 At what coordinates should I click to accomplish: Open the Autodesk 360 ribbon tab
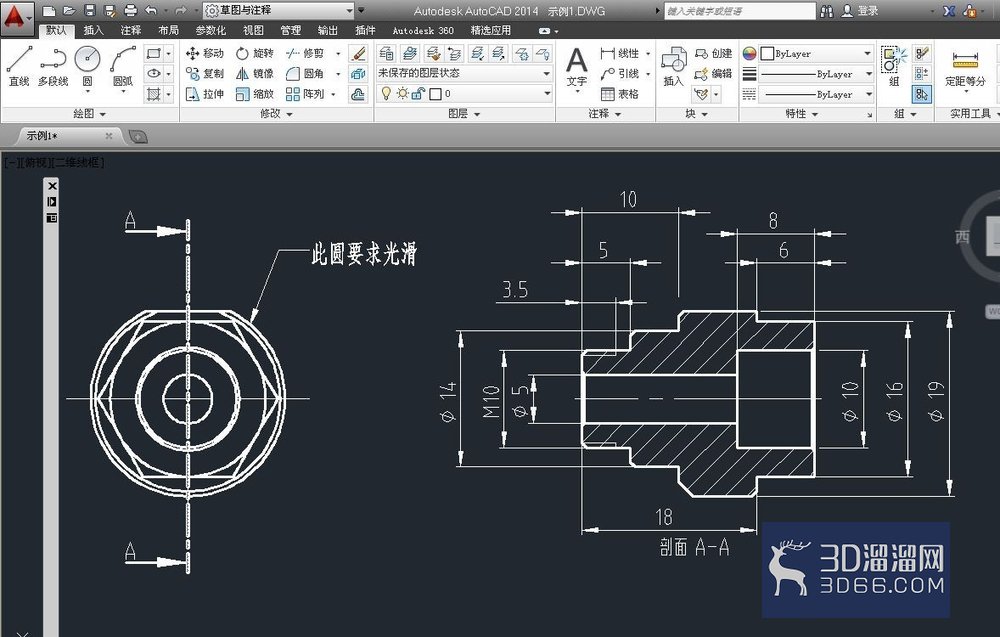(x=423, y=30)
